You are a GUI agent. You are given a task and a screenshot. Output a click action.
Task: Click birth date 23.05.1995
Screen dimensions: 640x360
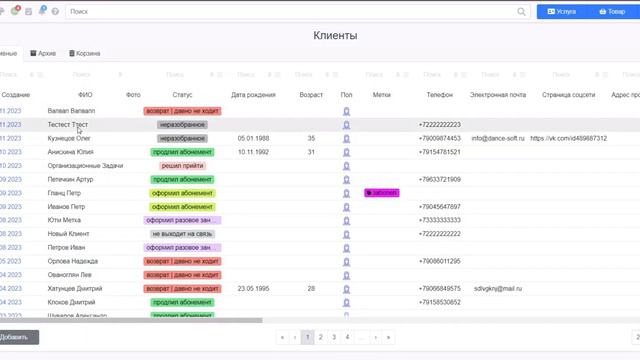[253, 289]
